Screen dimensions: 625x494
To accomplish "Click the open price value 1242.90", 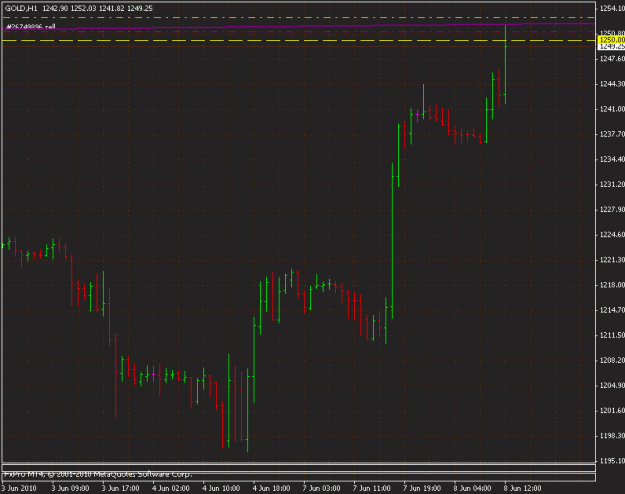I will (55, 8).
